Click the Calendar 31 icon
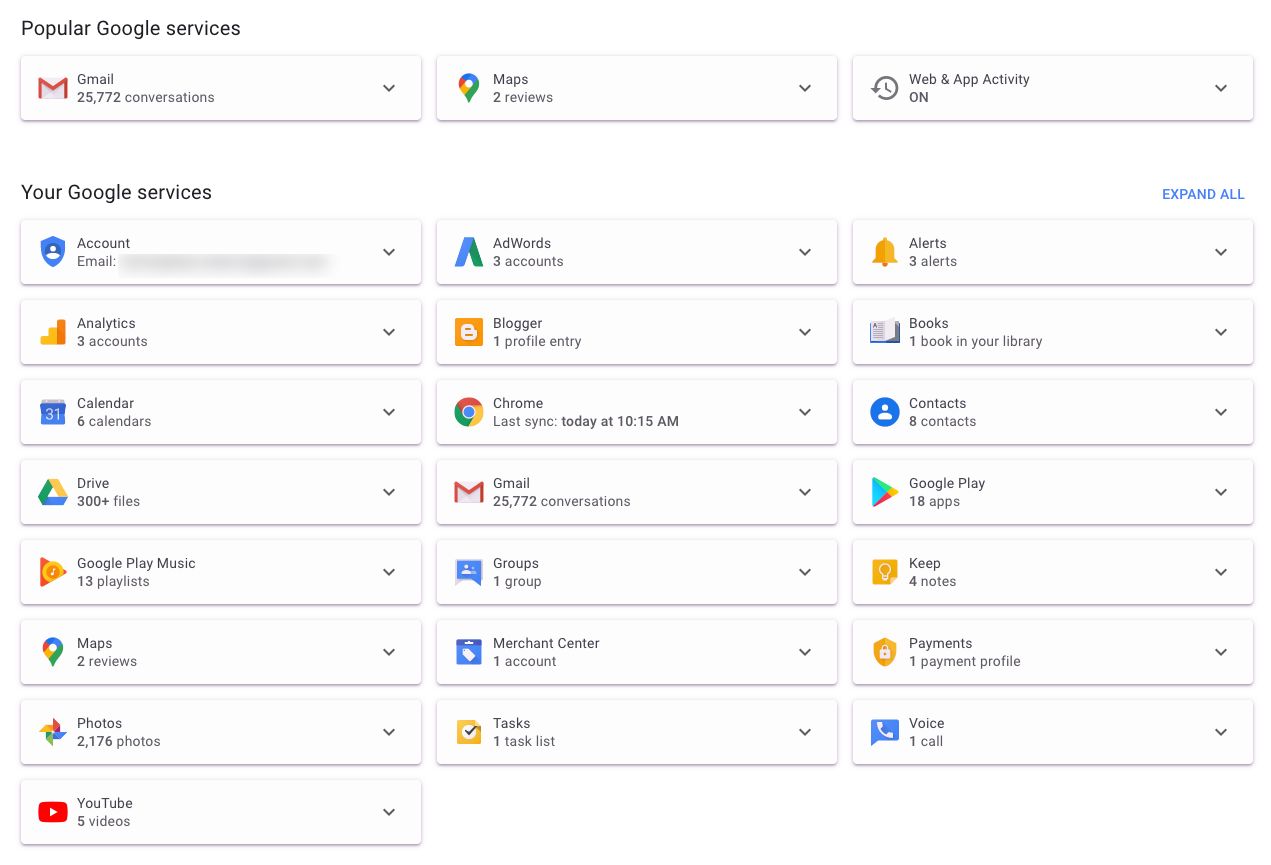 (53, 412)
